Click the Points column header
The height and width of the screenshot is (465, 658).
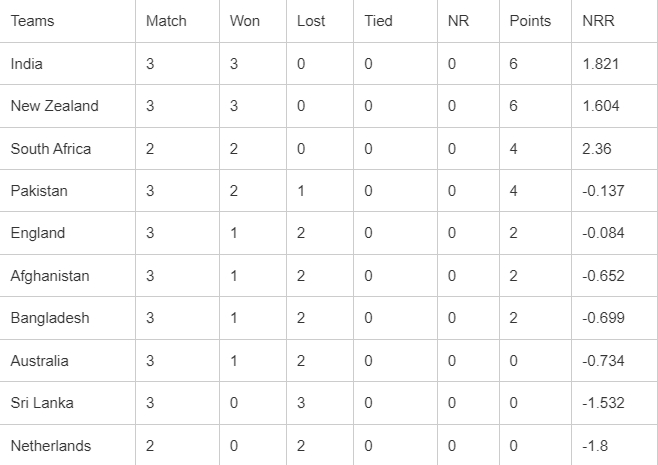tap(530, 21)
